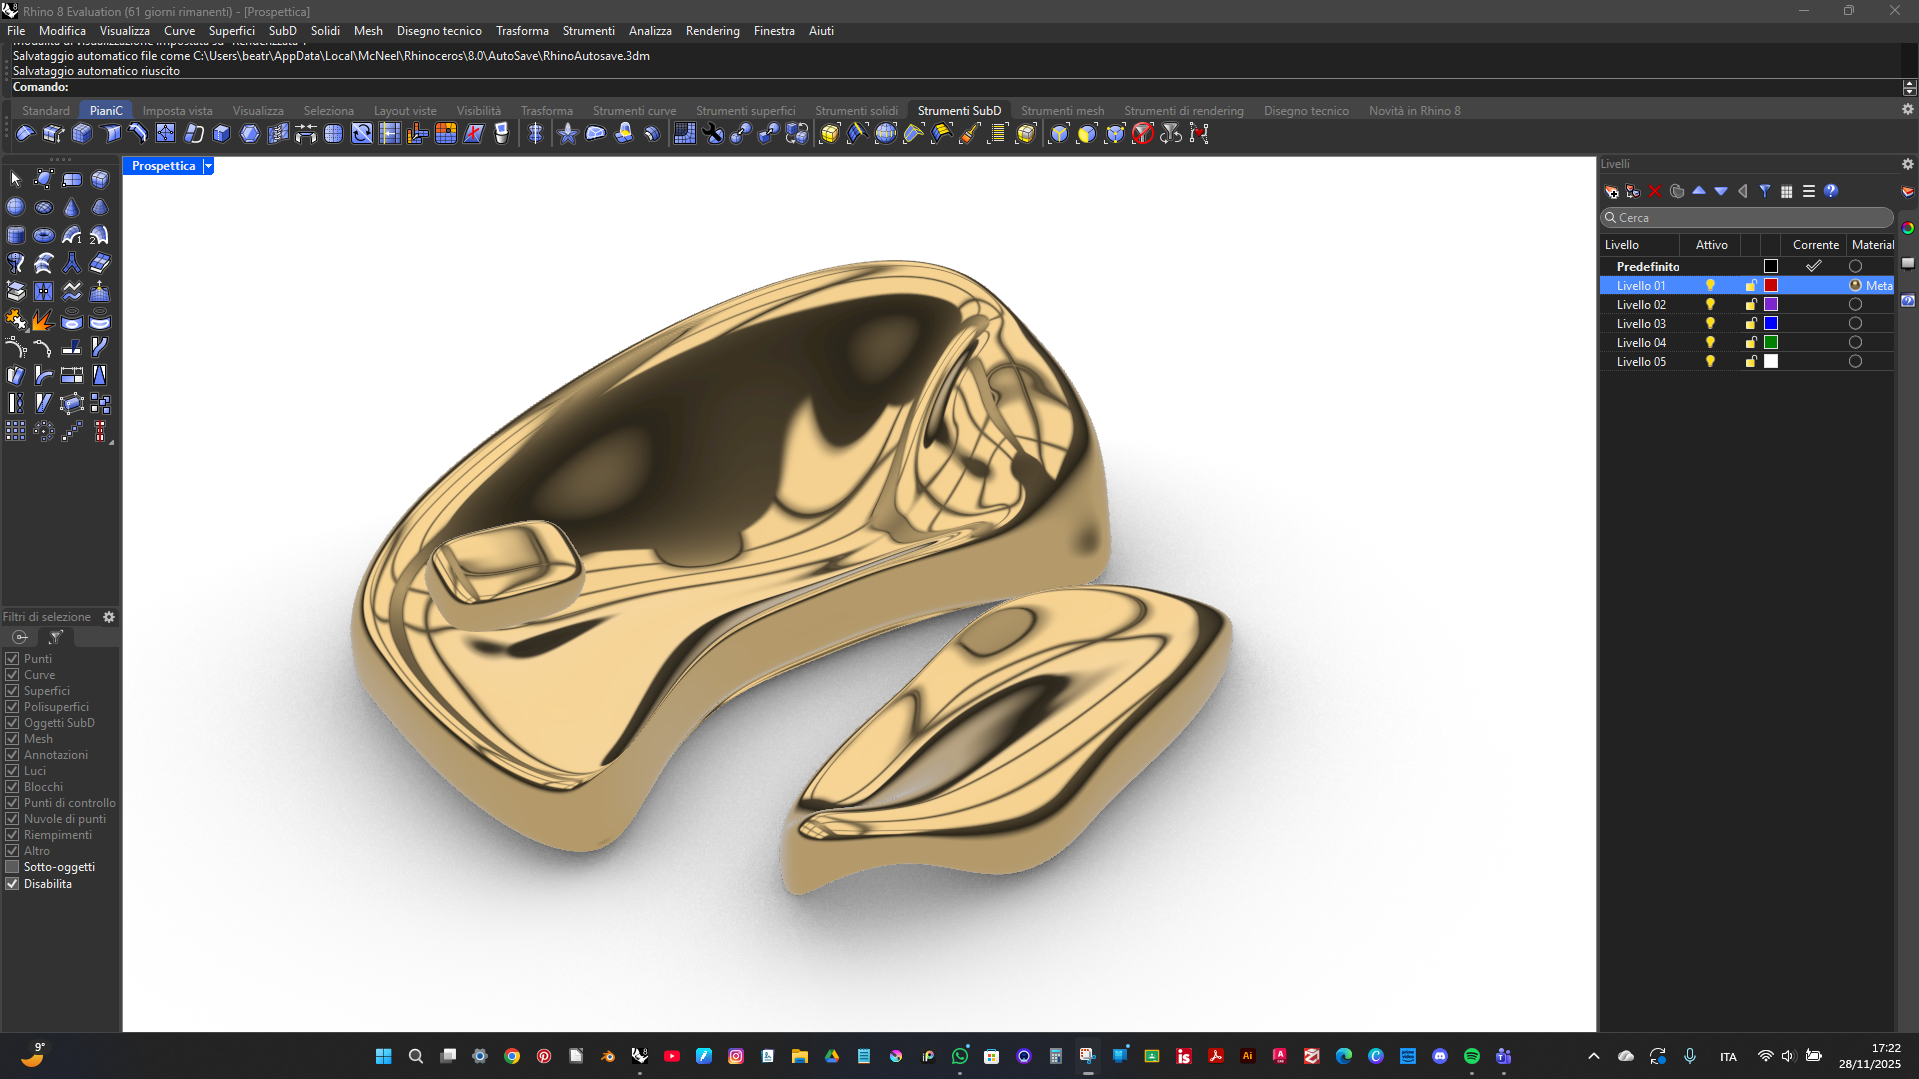Open the Prospettica viewport dropdown arrow
This screenshot has height=1079, width=1919.
tap(208, 166)
